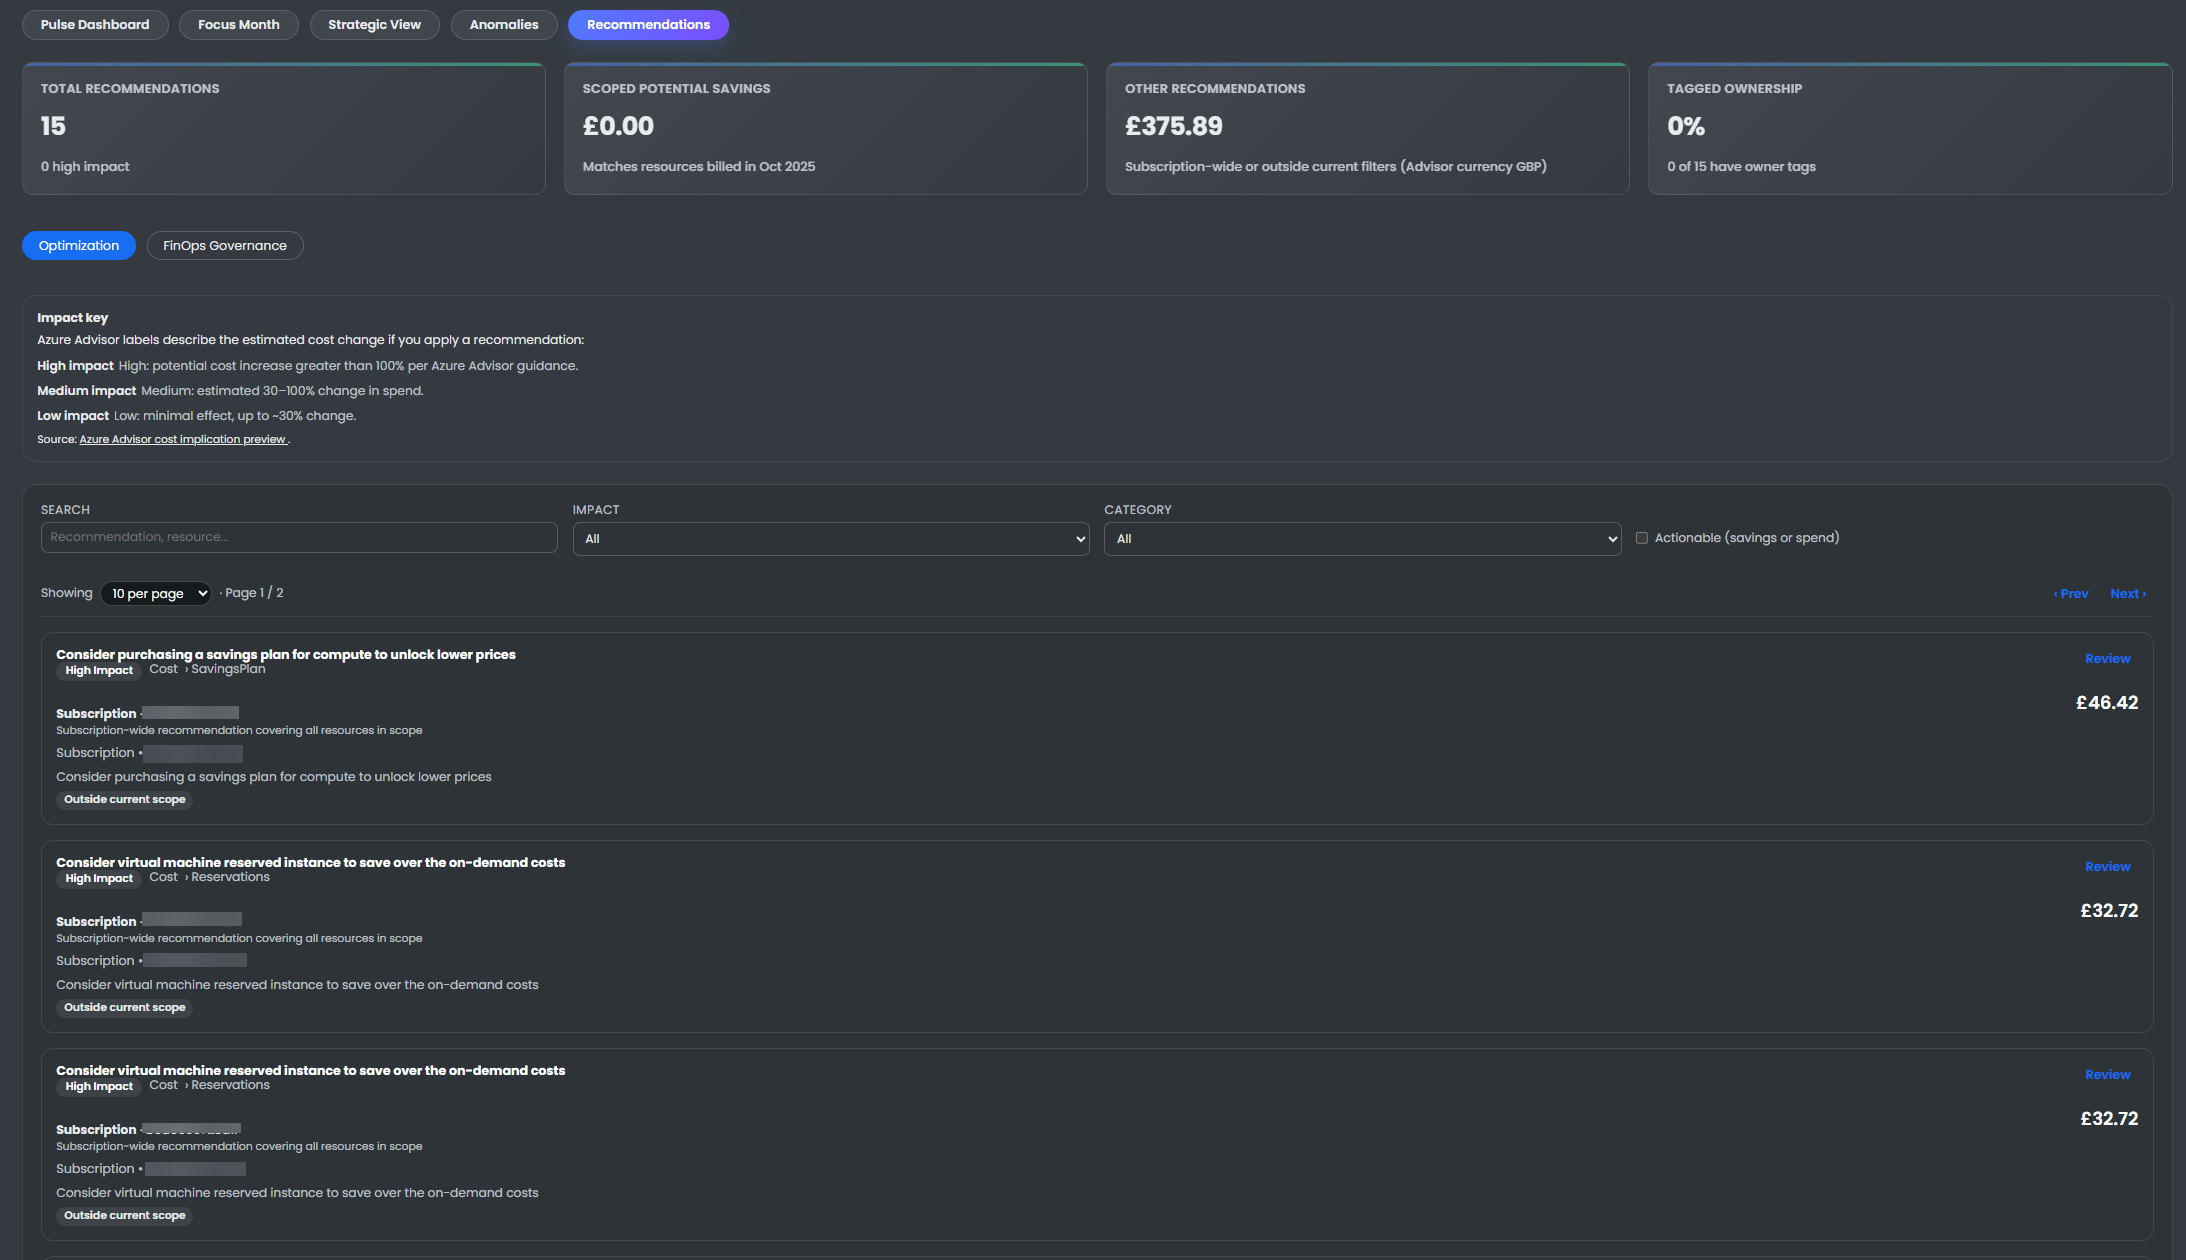Select the Optimization sub-tab
This screenshot has width=2186, height=1260.
pos(79,246)
